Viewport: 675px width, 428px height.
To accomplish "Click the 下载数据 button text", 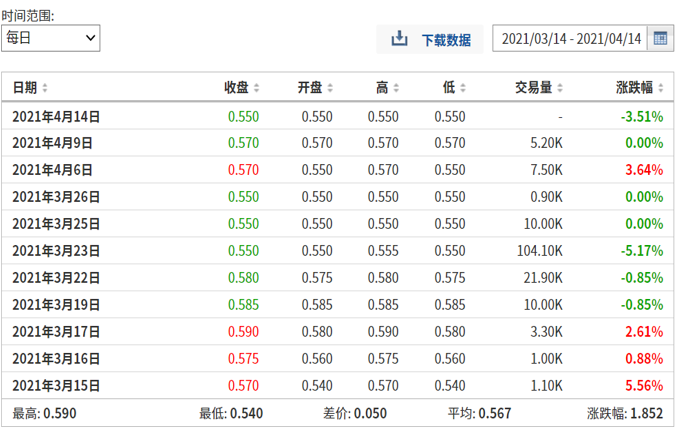I will (445, 40).
